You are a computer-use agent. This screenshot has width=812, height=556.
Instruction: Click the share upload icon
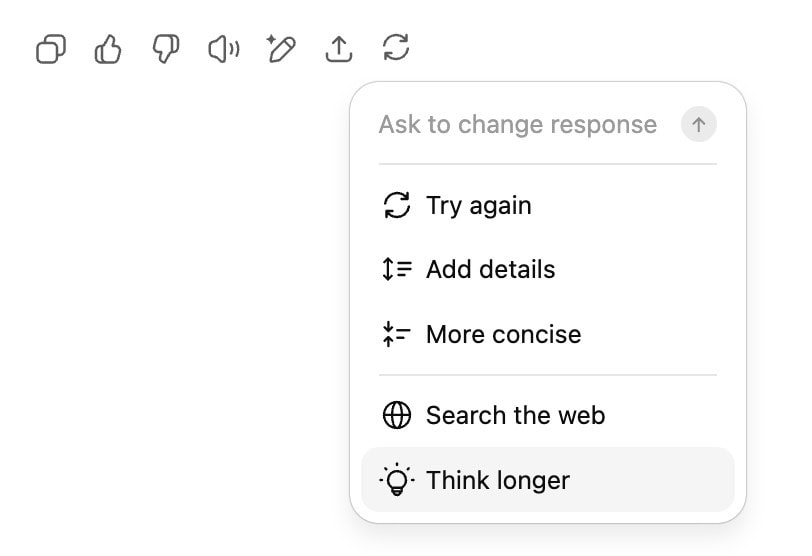click(x=339, y=48)
